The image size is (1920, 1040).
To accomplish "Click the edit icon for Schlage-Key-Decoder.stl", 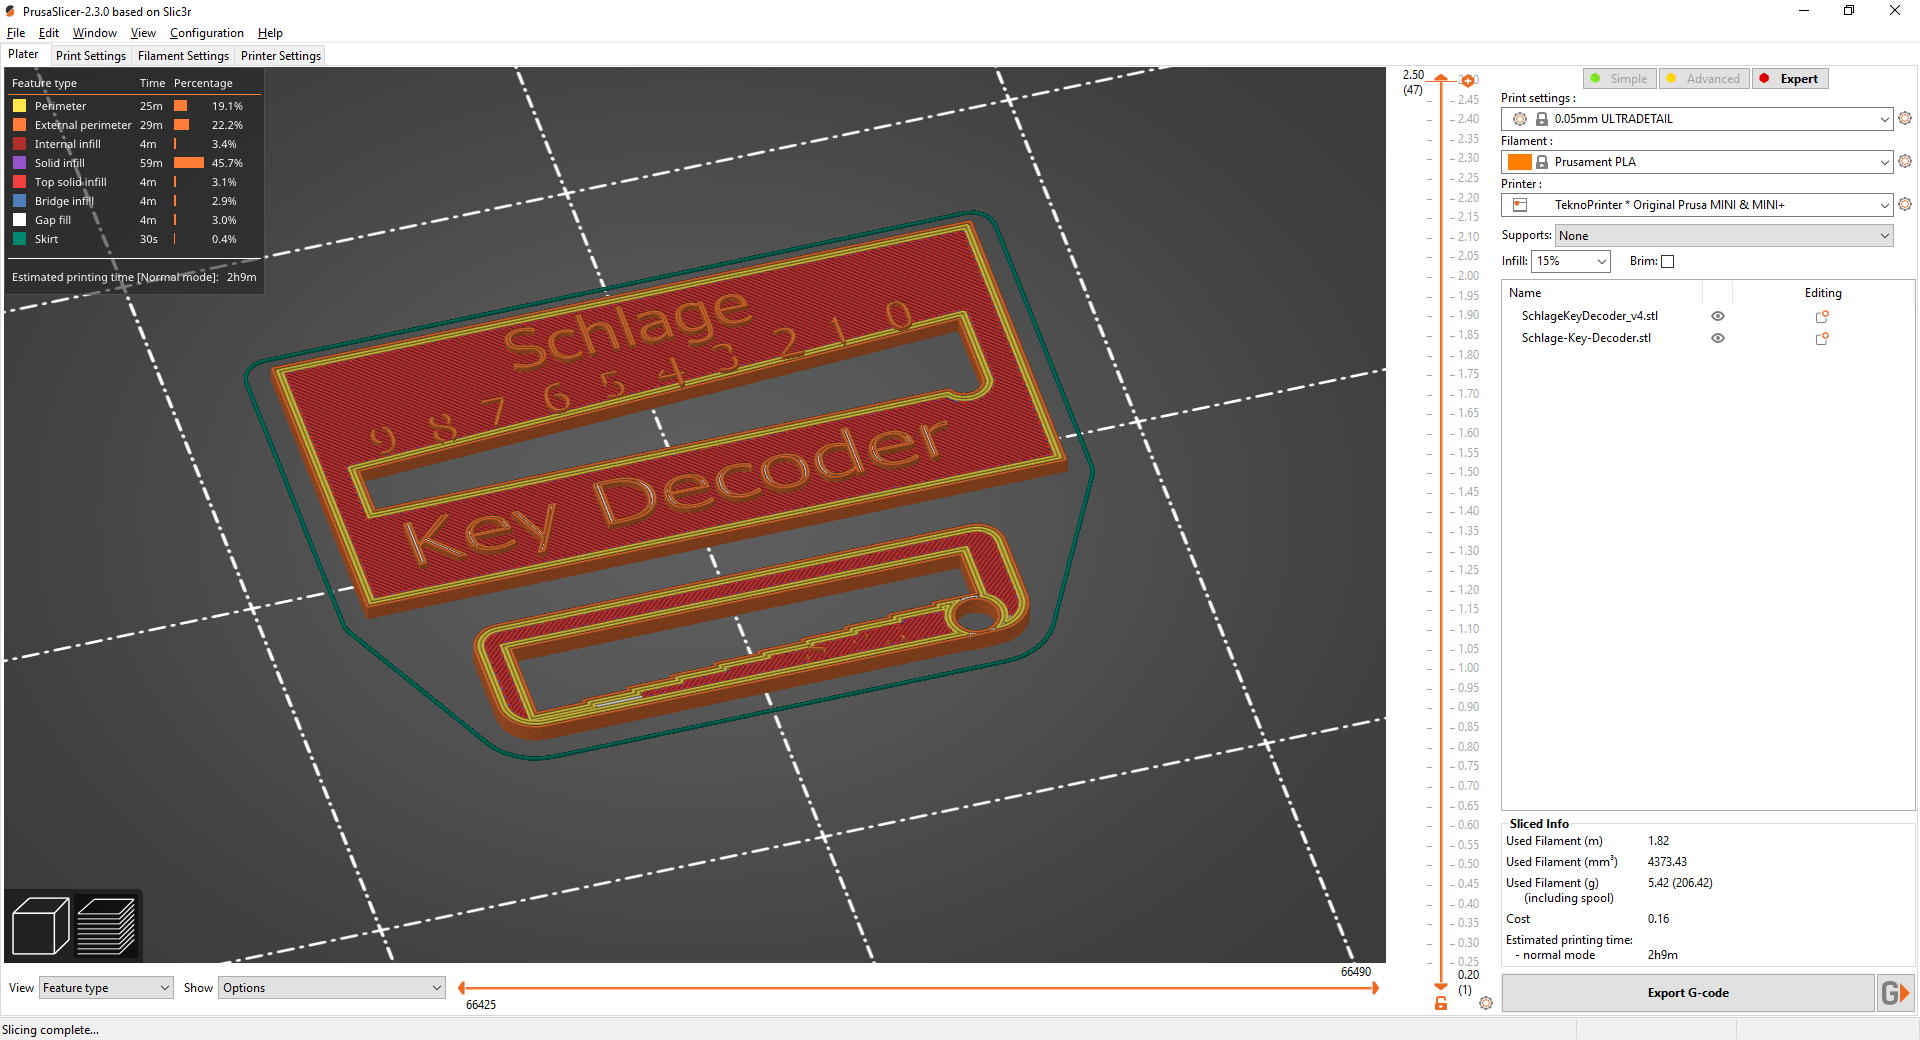I will (1822, 338).
